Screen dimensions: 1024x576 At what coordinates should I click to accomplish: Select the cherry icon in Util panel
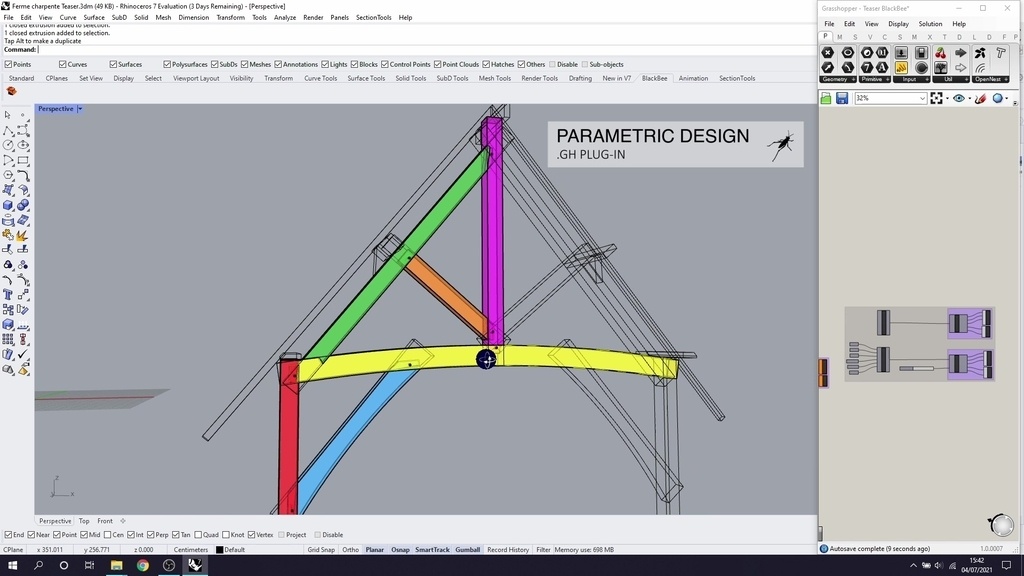click(940, 53)
